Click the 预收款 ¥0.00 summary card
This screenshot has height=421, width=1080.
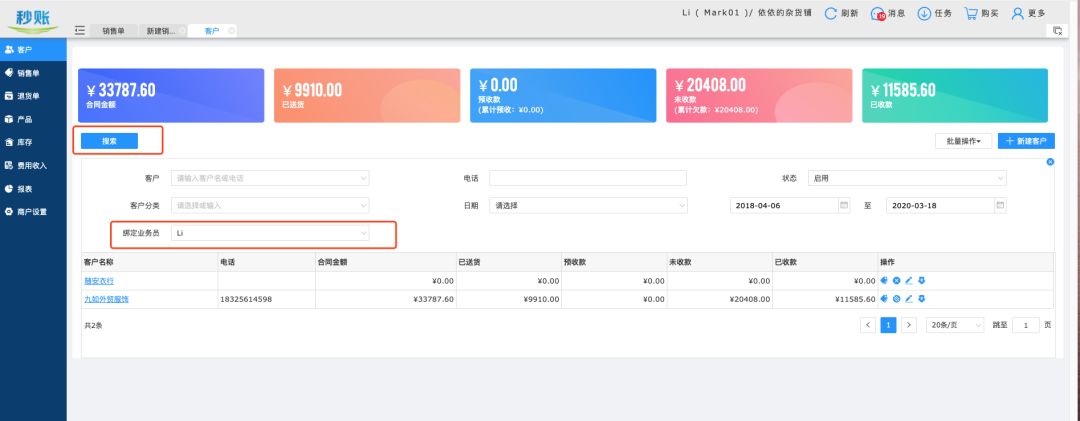tap(563, 95)
